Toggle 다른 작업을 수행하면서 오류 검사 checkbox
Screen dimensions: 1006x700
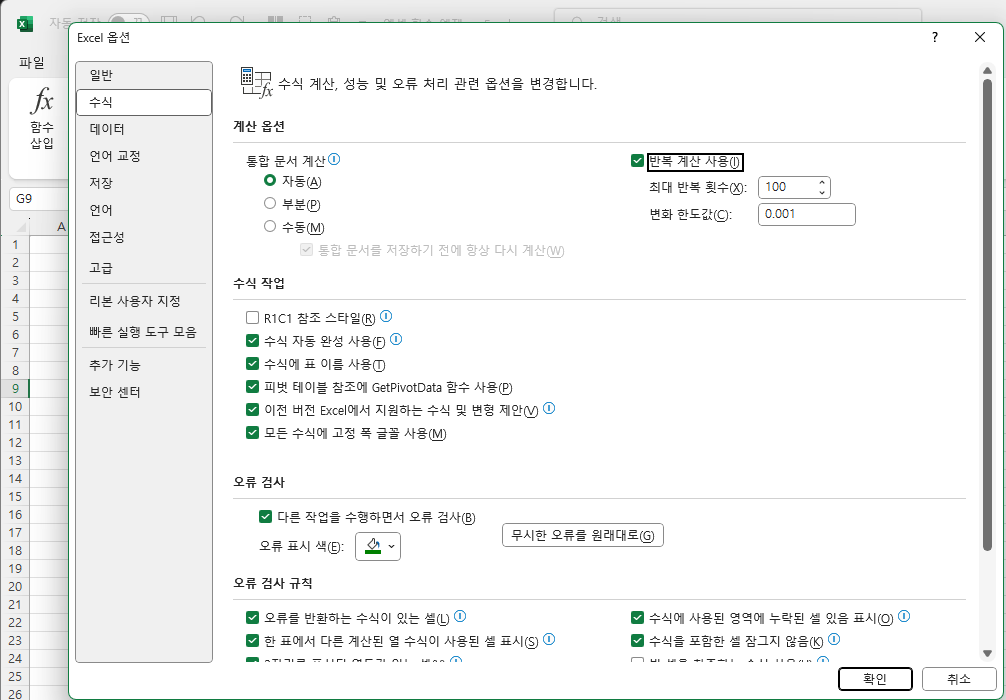pos(265,516)
